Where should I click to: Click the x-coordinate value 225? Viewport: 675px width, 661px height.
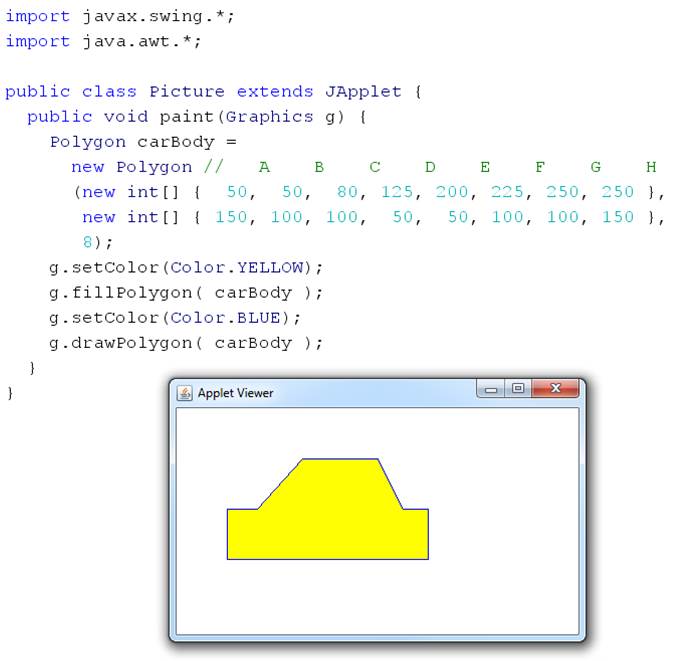[507, 192]
